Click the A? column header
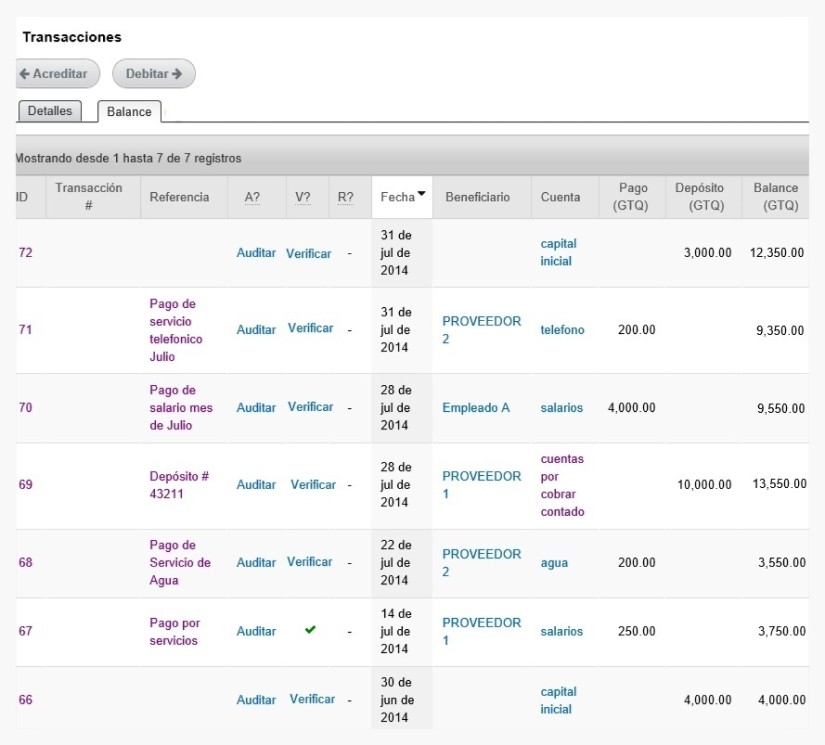The height and width of the screenshot is (745, 825). (252, 197)
